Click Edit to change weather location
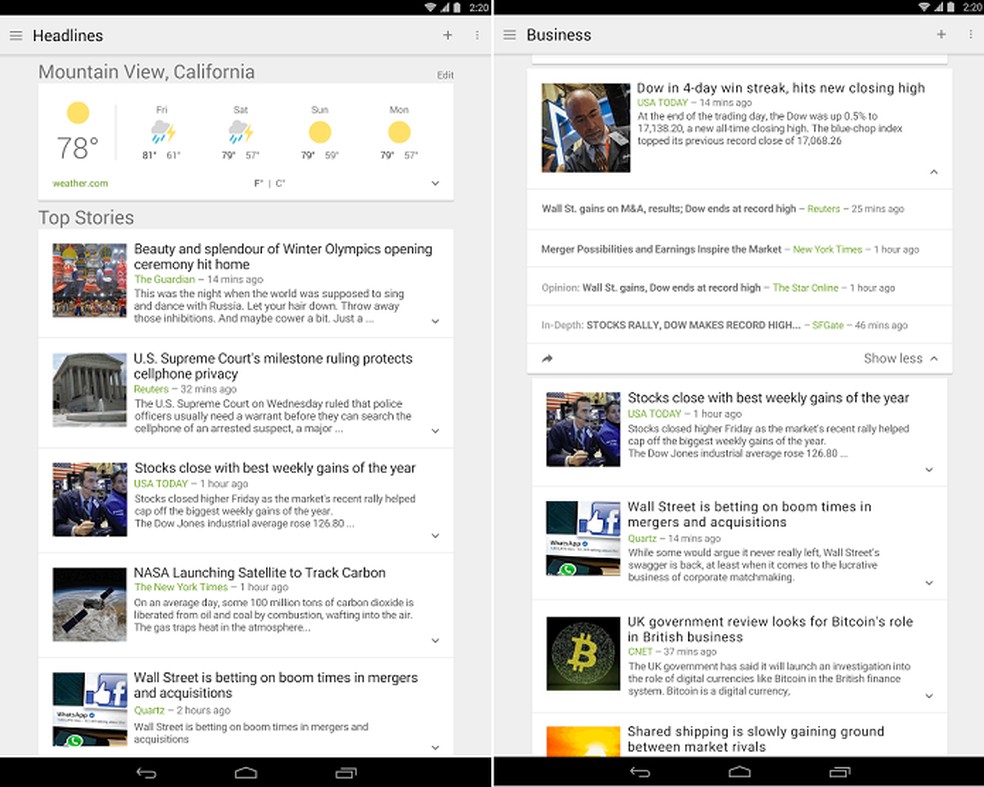Viewport: 984px width, 787px height. tap(445, 74)
